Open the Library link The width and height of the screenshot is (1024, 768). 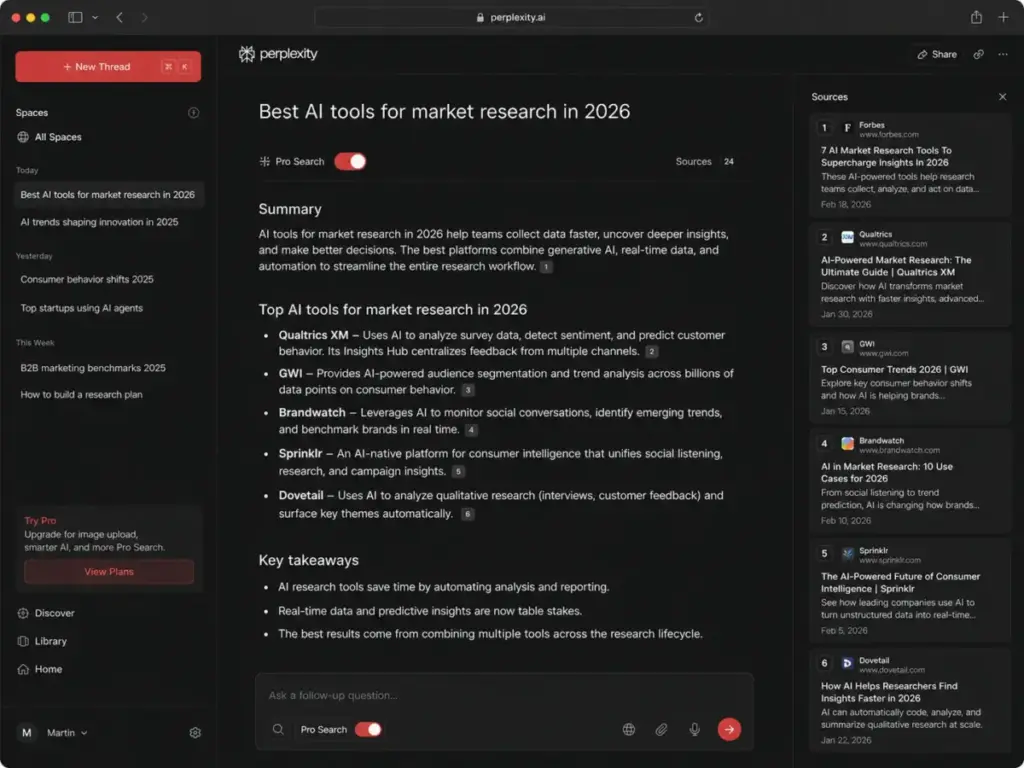[x=50, y=641]
